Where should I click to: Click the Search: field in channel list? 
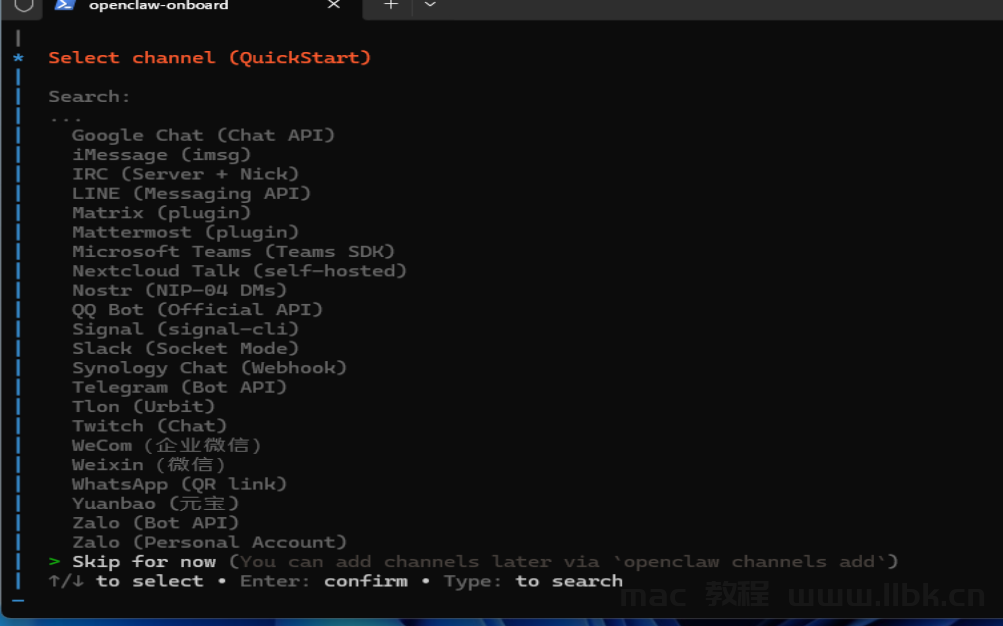coord(90,97)
